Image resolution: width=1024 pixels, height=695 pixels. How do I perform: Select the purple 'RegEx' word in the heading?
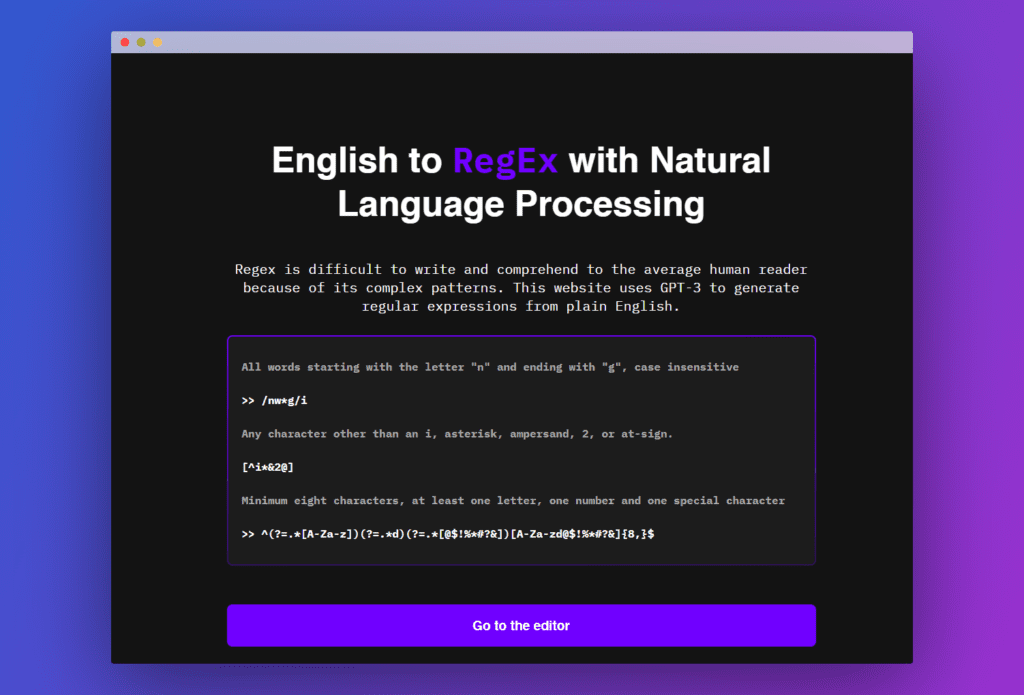coord(506,160)
